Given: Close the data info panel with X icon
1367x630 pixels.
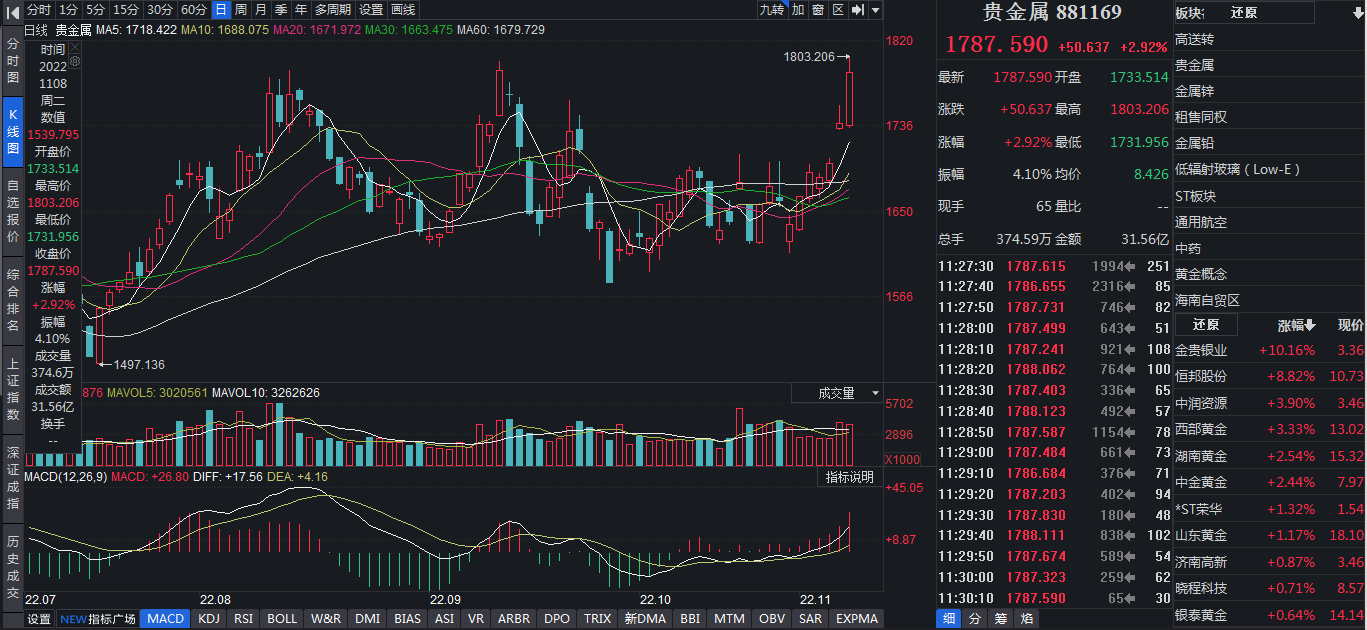Looking at the screenshot, I should coord(74,45).
